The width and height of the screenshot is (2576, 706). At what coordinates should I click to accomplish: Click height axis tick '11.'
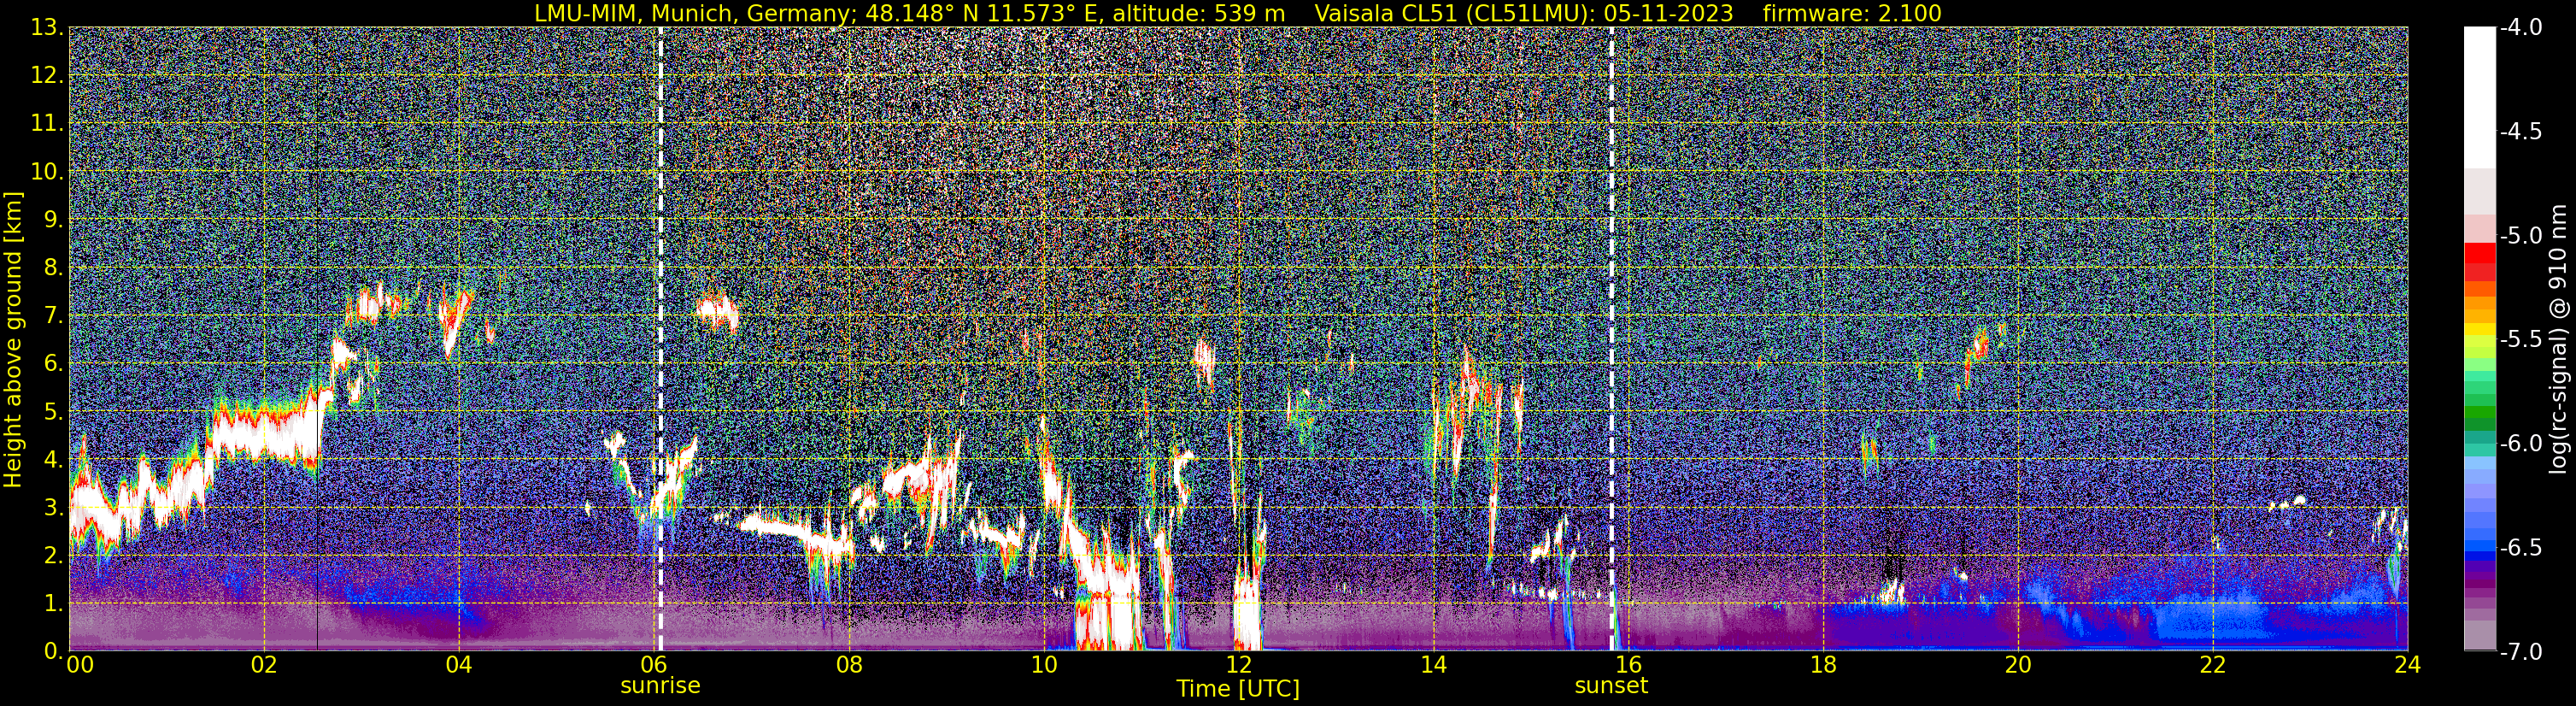click(48, 123)
